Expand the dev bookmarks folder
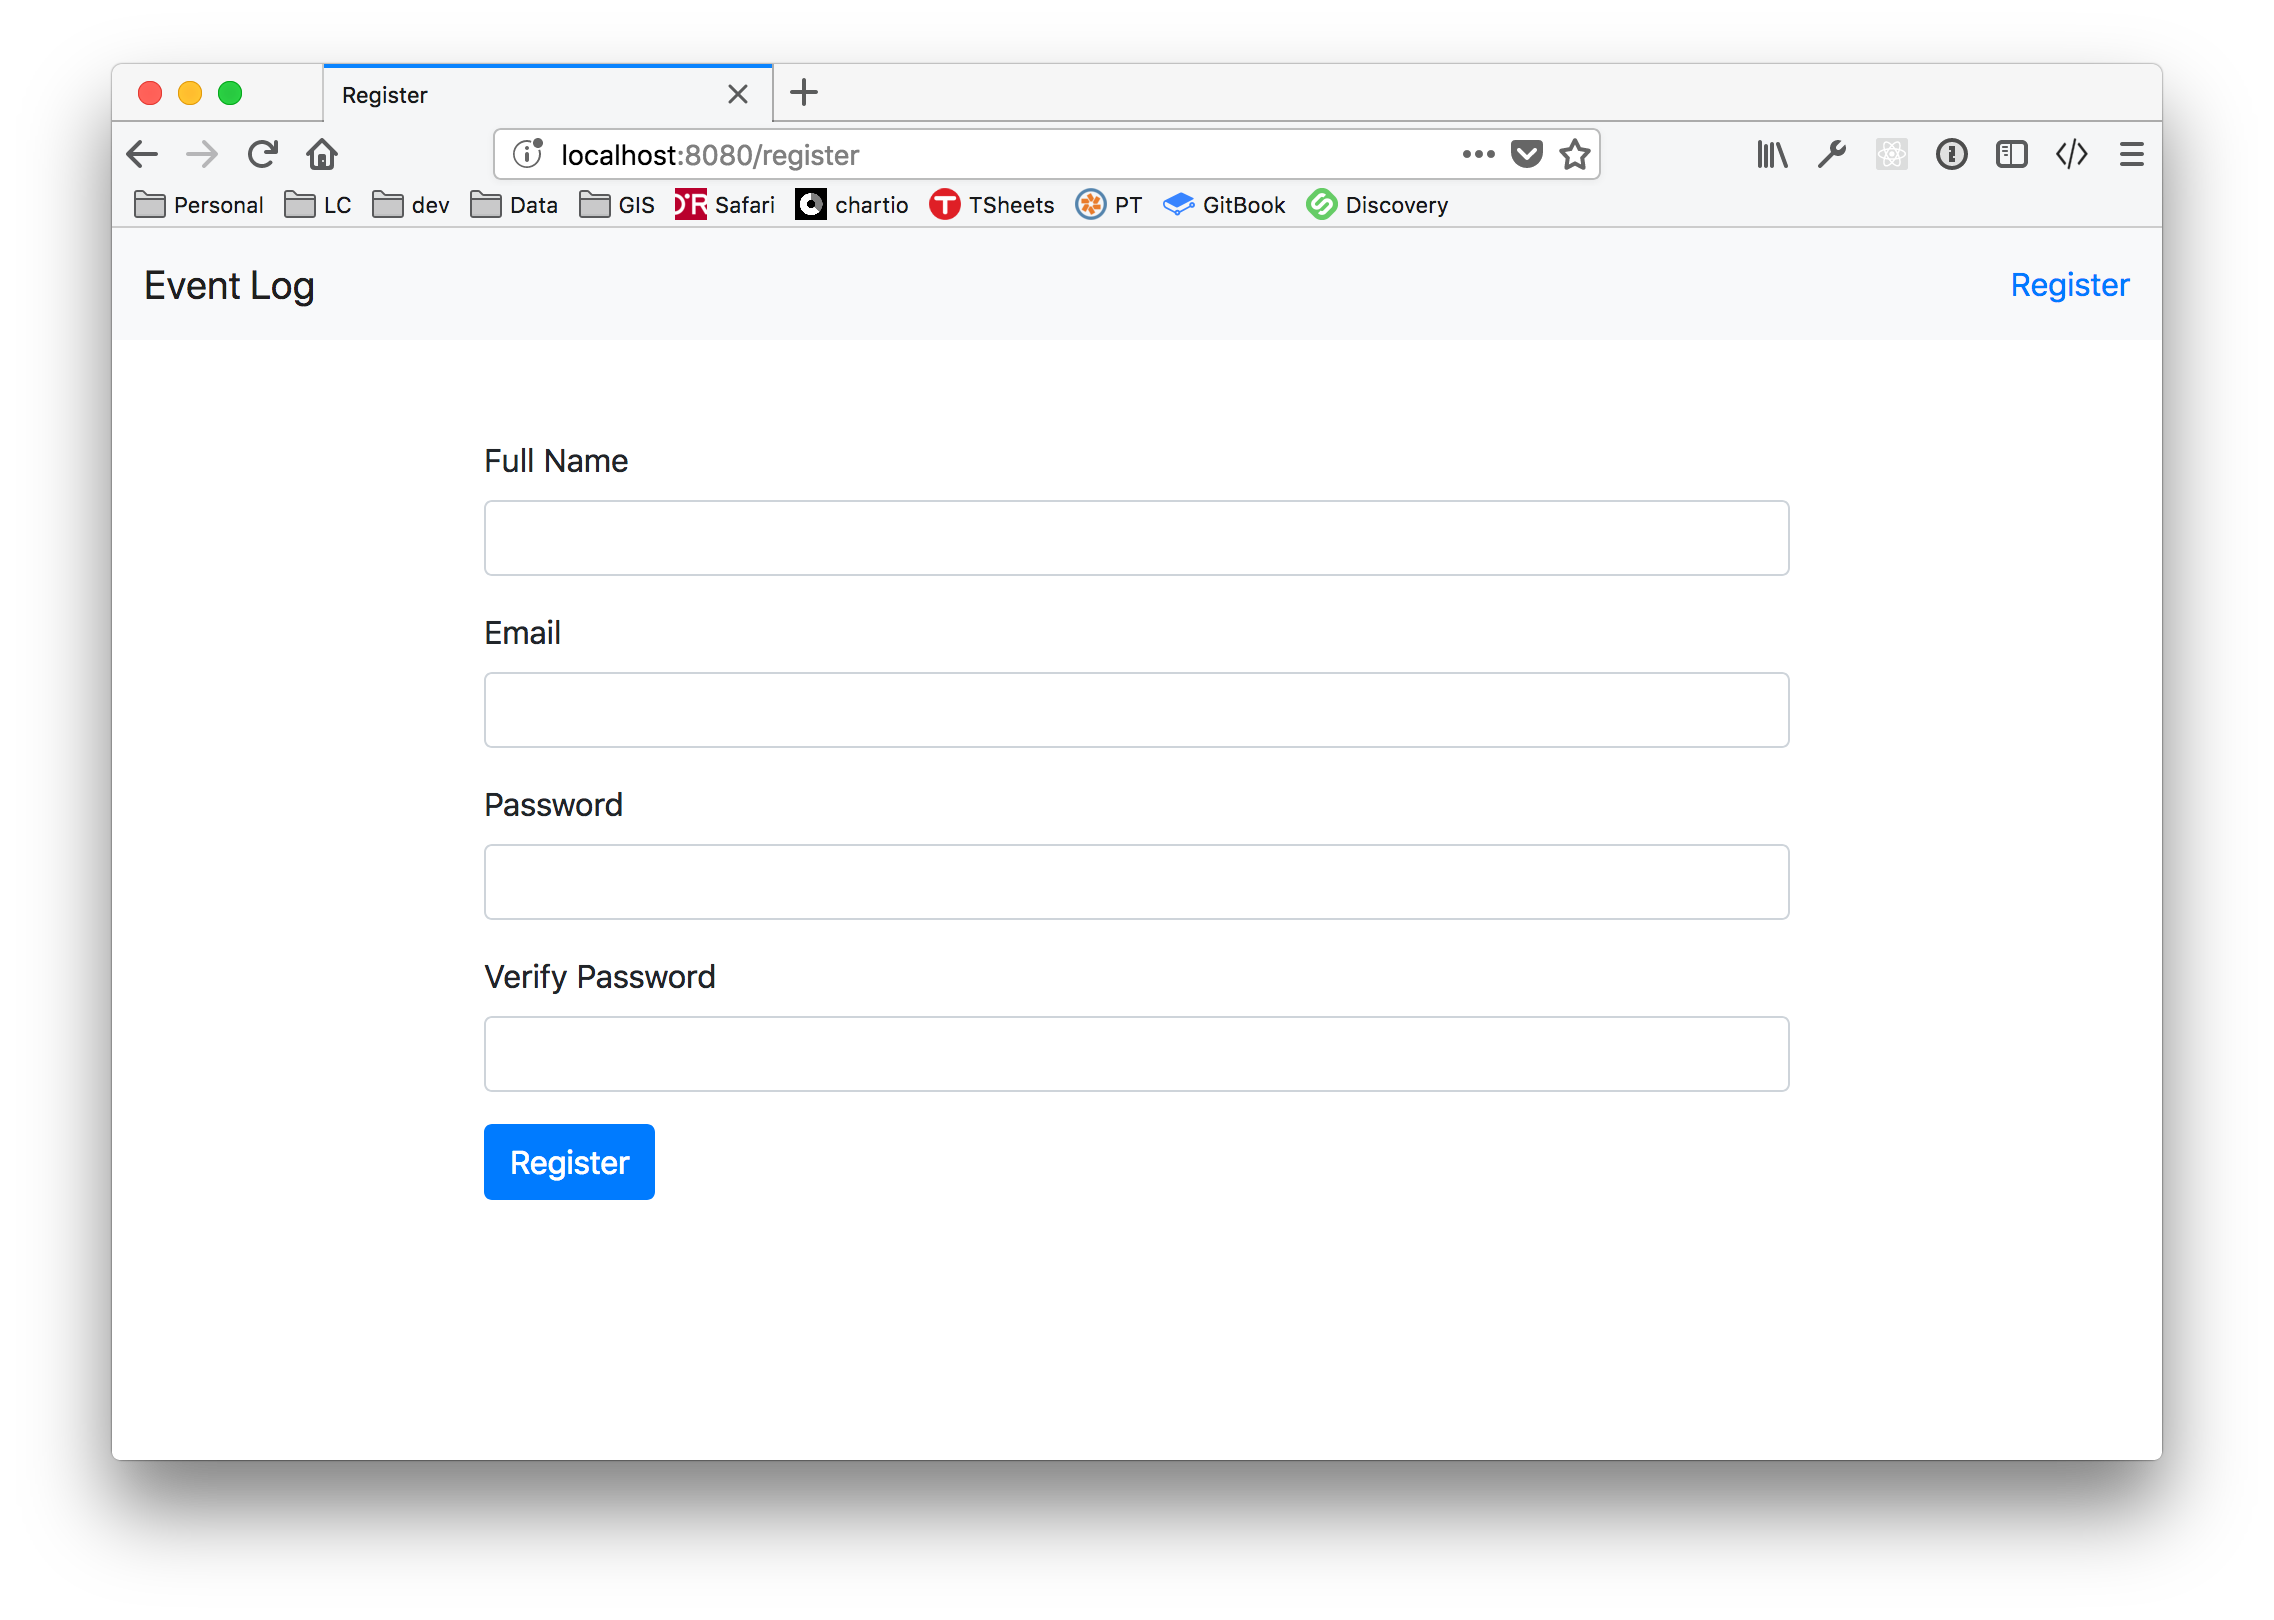The height and width of the screenshot is (1620, 2274). 411,205
